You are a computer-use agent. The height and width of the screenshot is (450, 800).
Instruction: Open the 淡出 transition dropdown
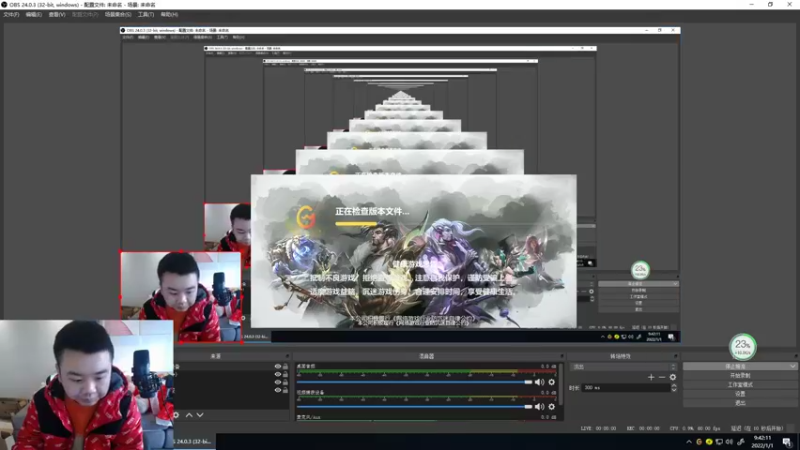623,367
